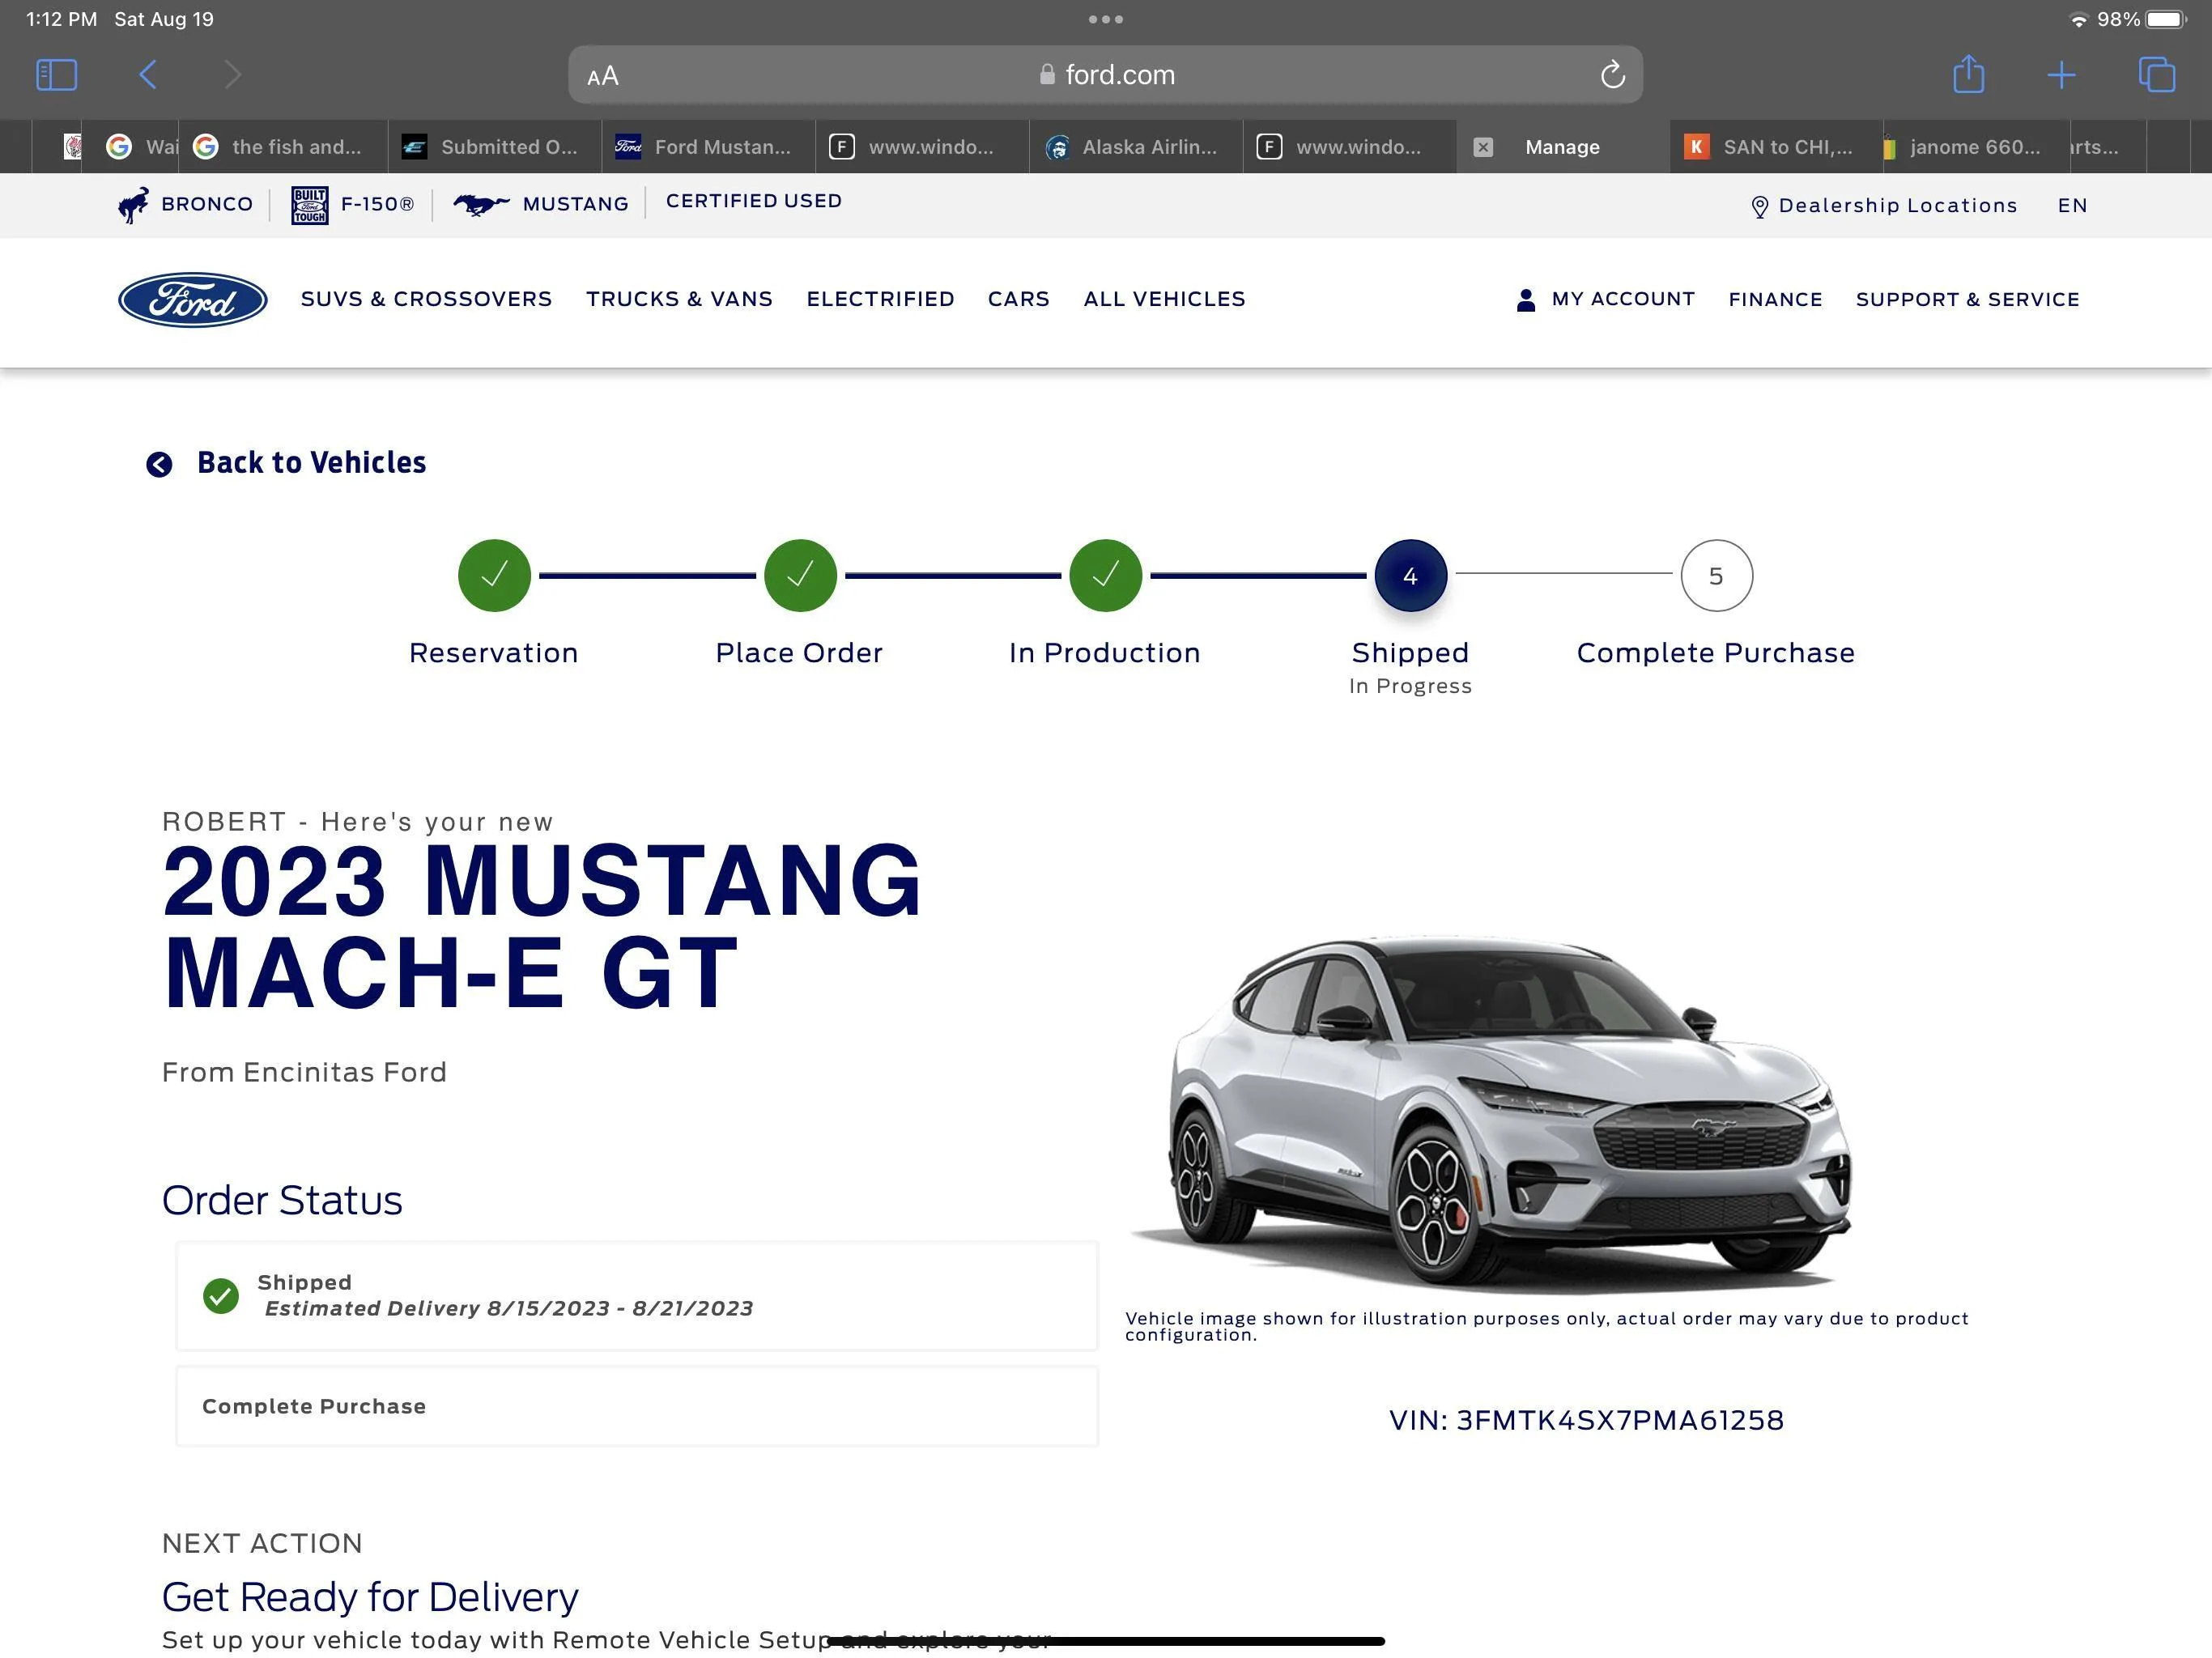This screenshot has height=1658, width=2212.
Task: Open the All Vehicles menu
Action: coord(1164,299)
